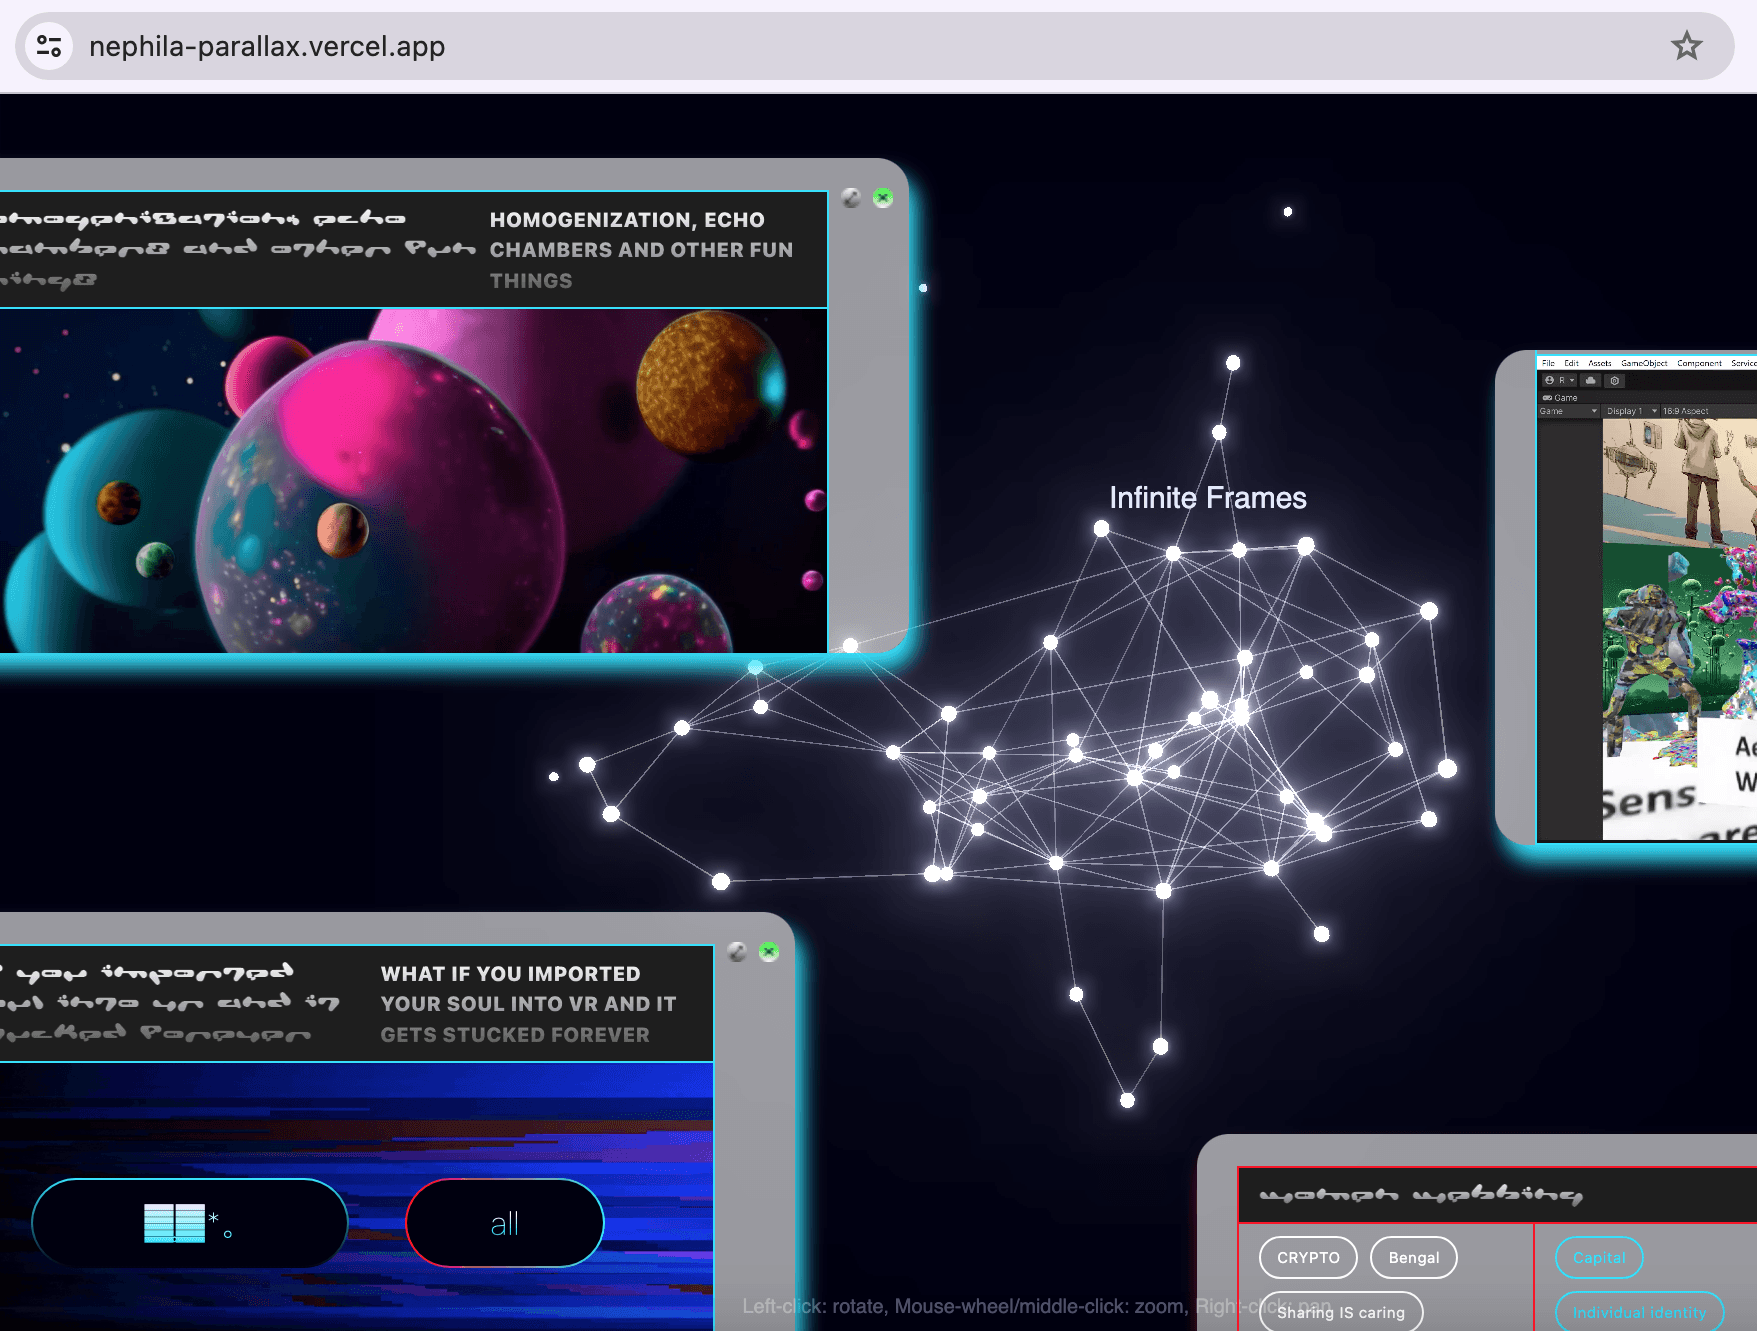This screenshot has width=1757, height=1331.
Task: Expand the Homogenization card with gray arrow icon
Action: pos(851,198)
